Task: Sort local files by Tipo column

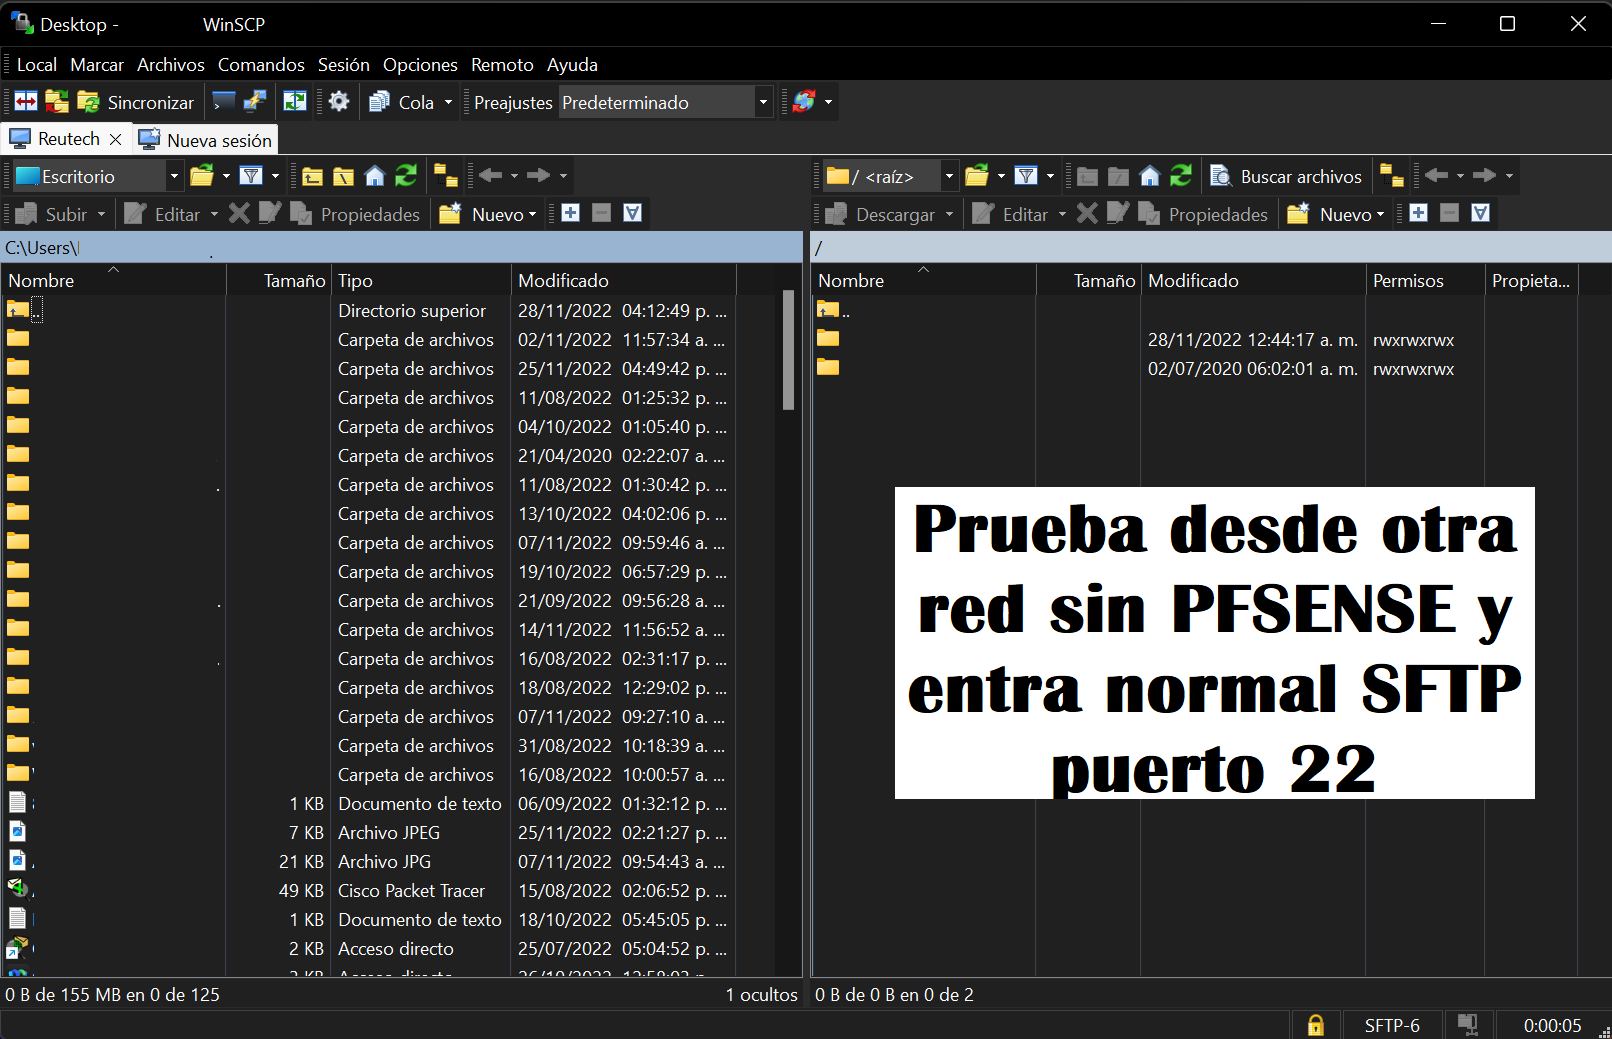Action: (x=421, y=280)
